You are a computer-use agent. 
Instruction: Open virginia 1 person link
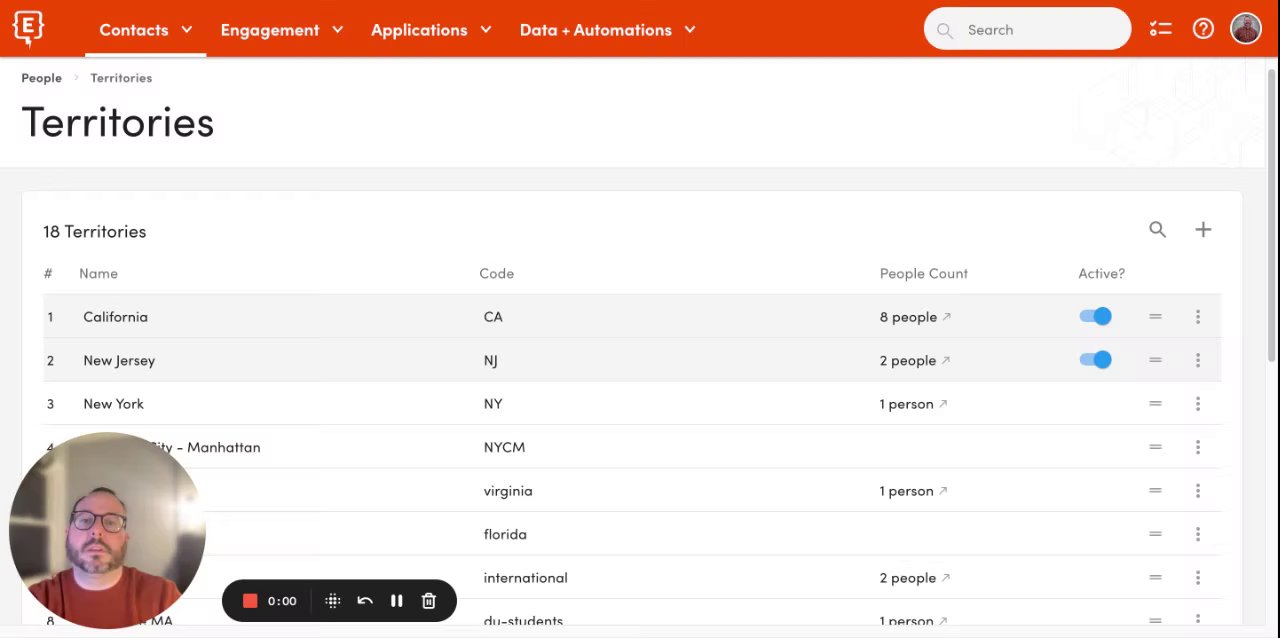tap(913, 491)
